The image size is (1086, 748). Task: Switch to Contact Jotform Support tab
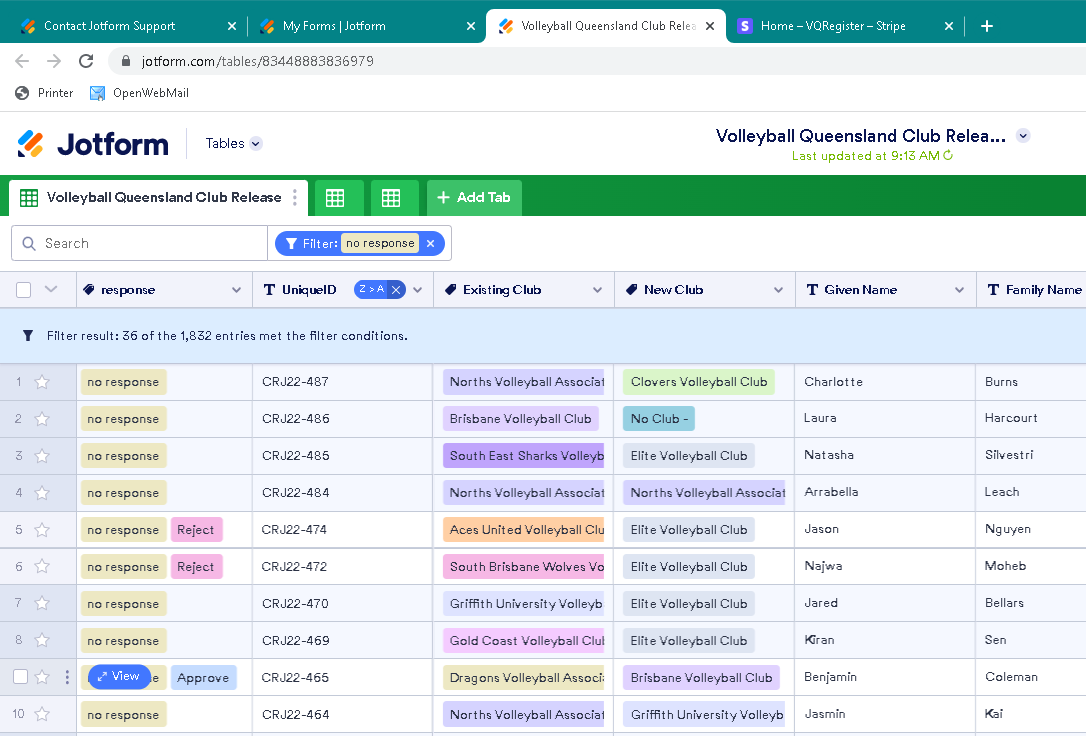click(x=110, y=26)
